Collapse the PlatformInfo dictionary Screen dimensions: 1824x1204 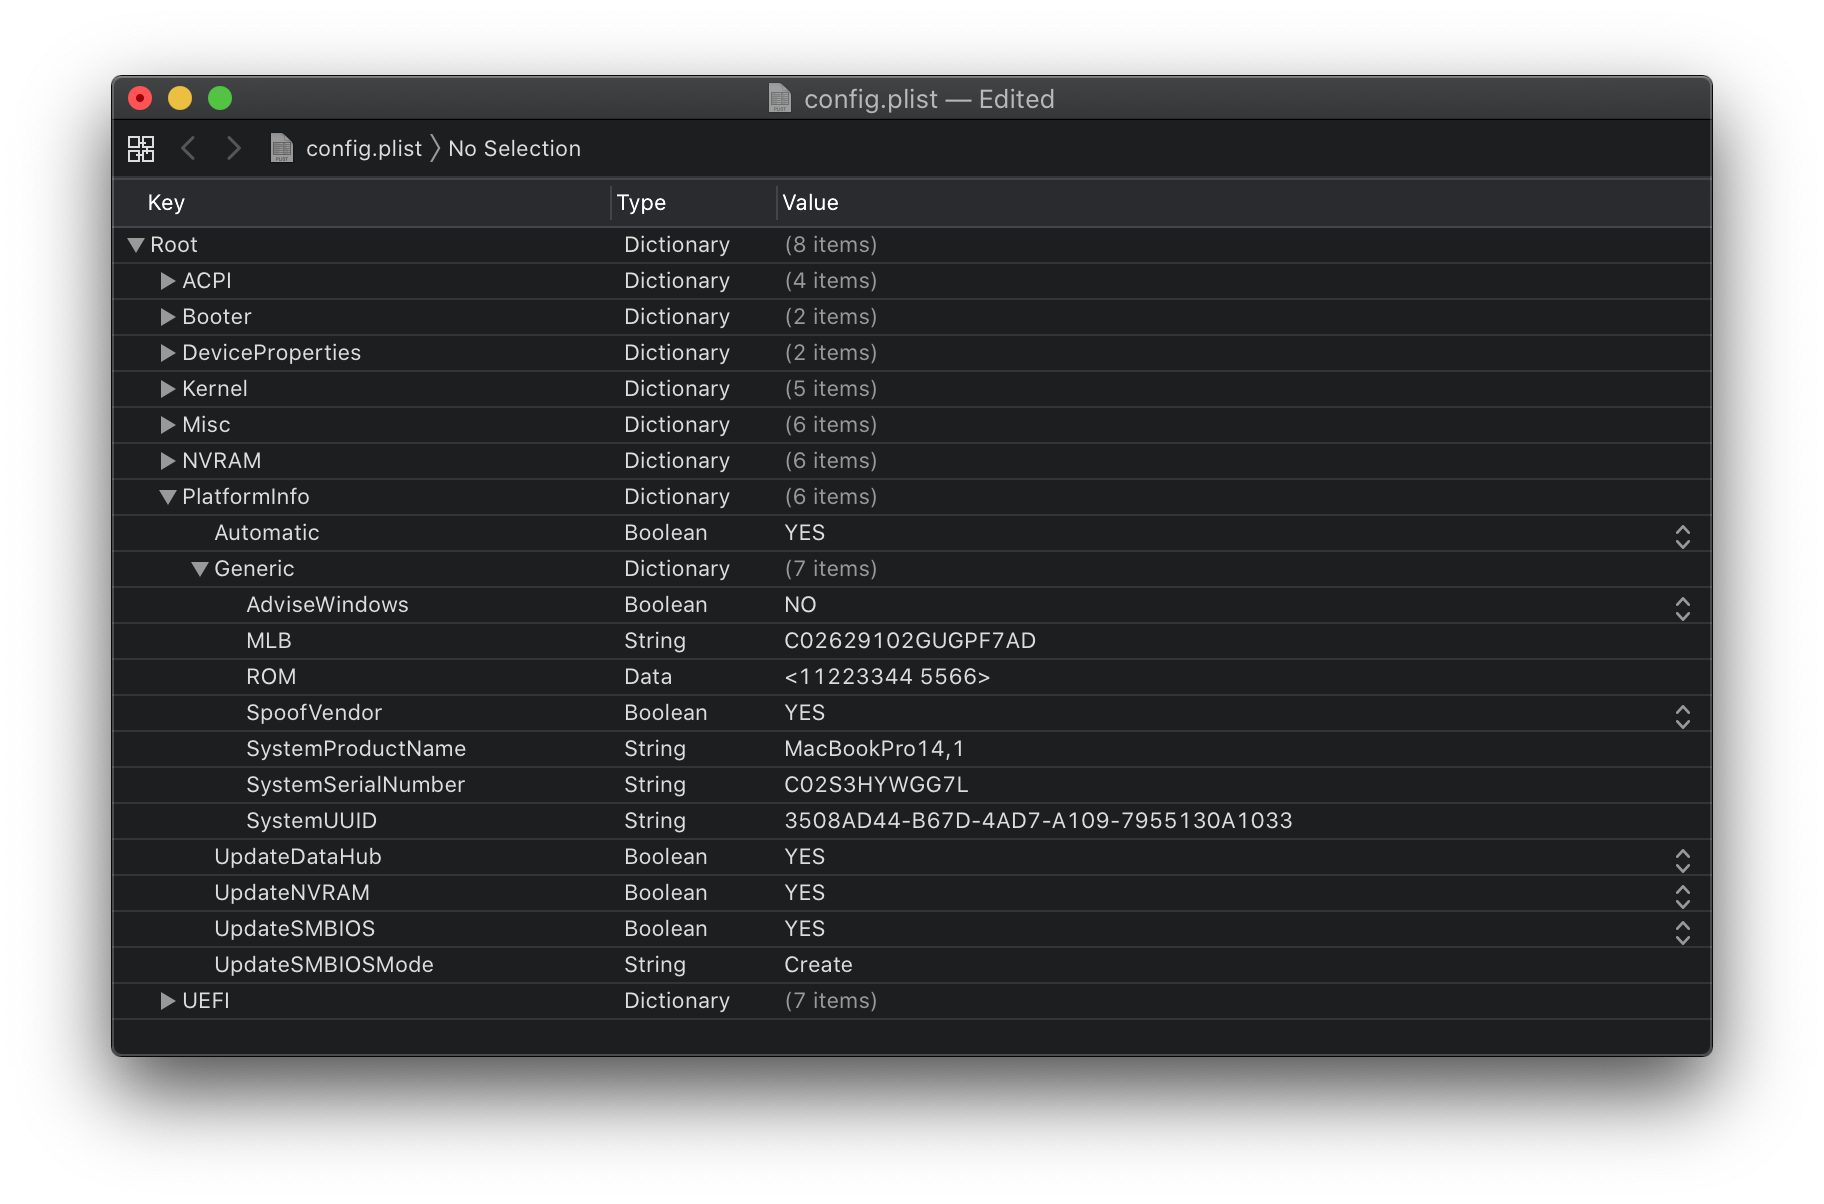pos(168,497)
